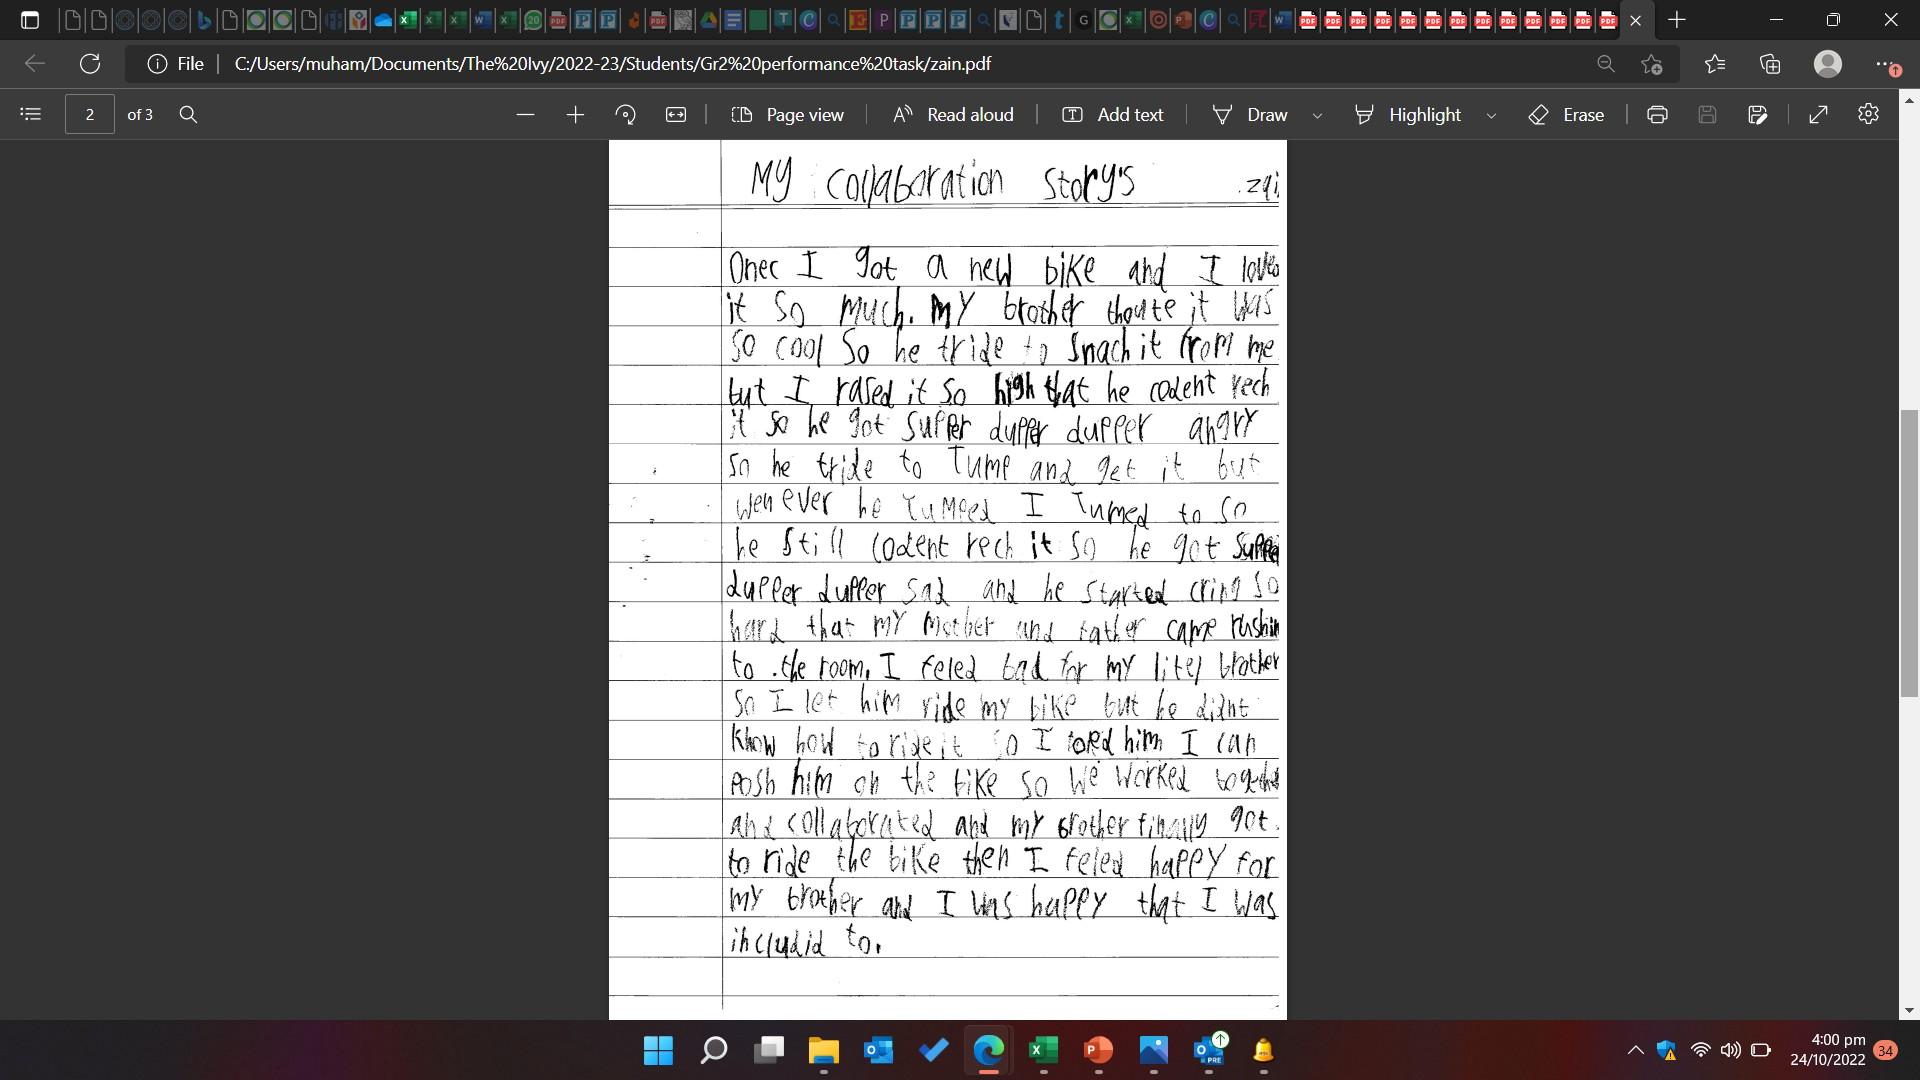Print the PDF document
The width and height of the screenshot is (1920, 1080).
(1657, 114)
